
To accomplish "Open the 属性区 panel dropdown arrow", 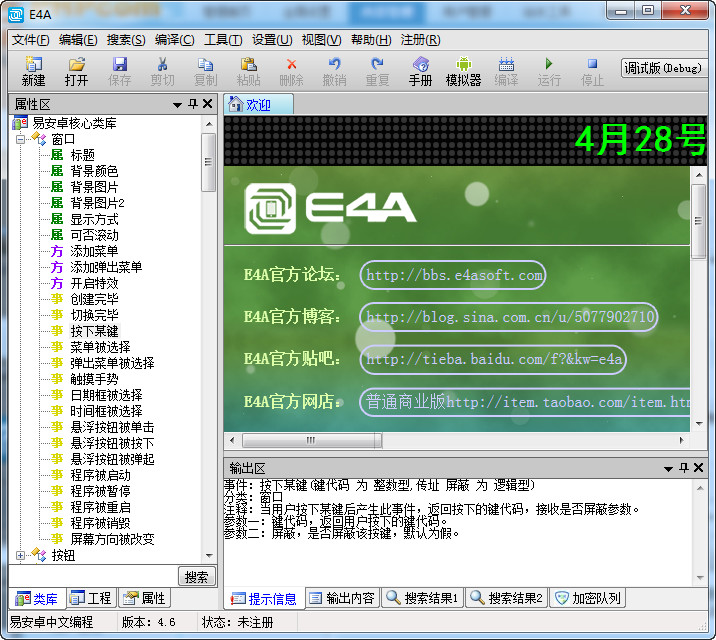I will pos(178,105).
